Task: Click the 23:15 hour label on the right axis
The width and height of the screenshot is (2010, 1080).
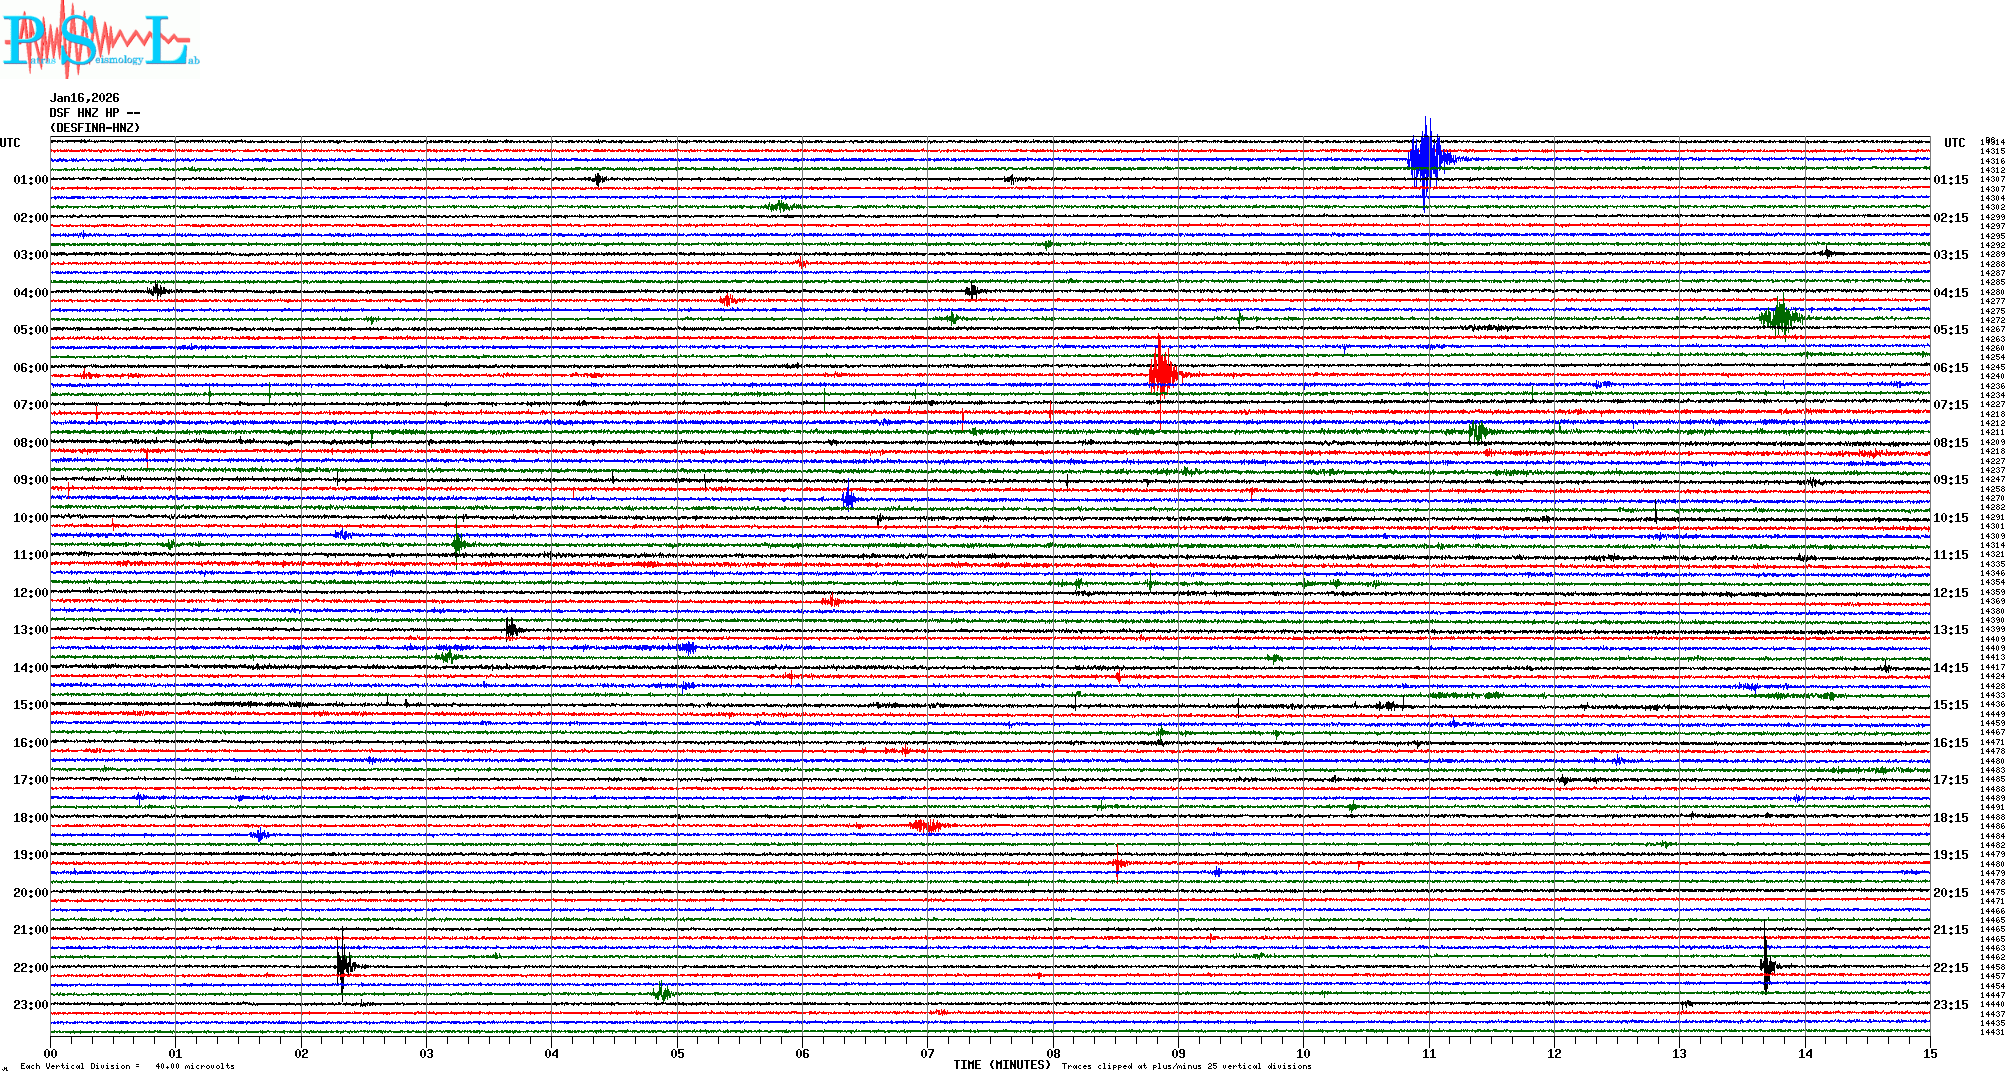Action: point(1950,1005)
